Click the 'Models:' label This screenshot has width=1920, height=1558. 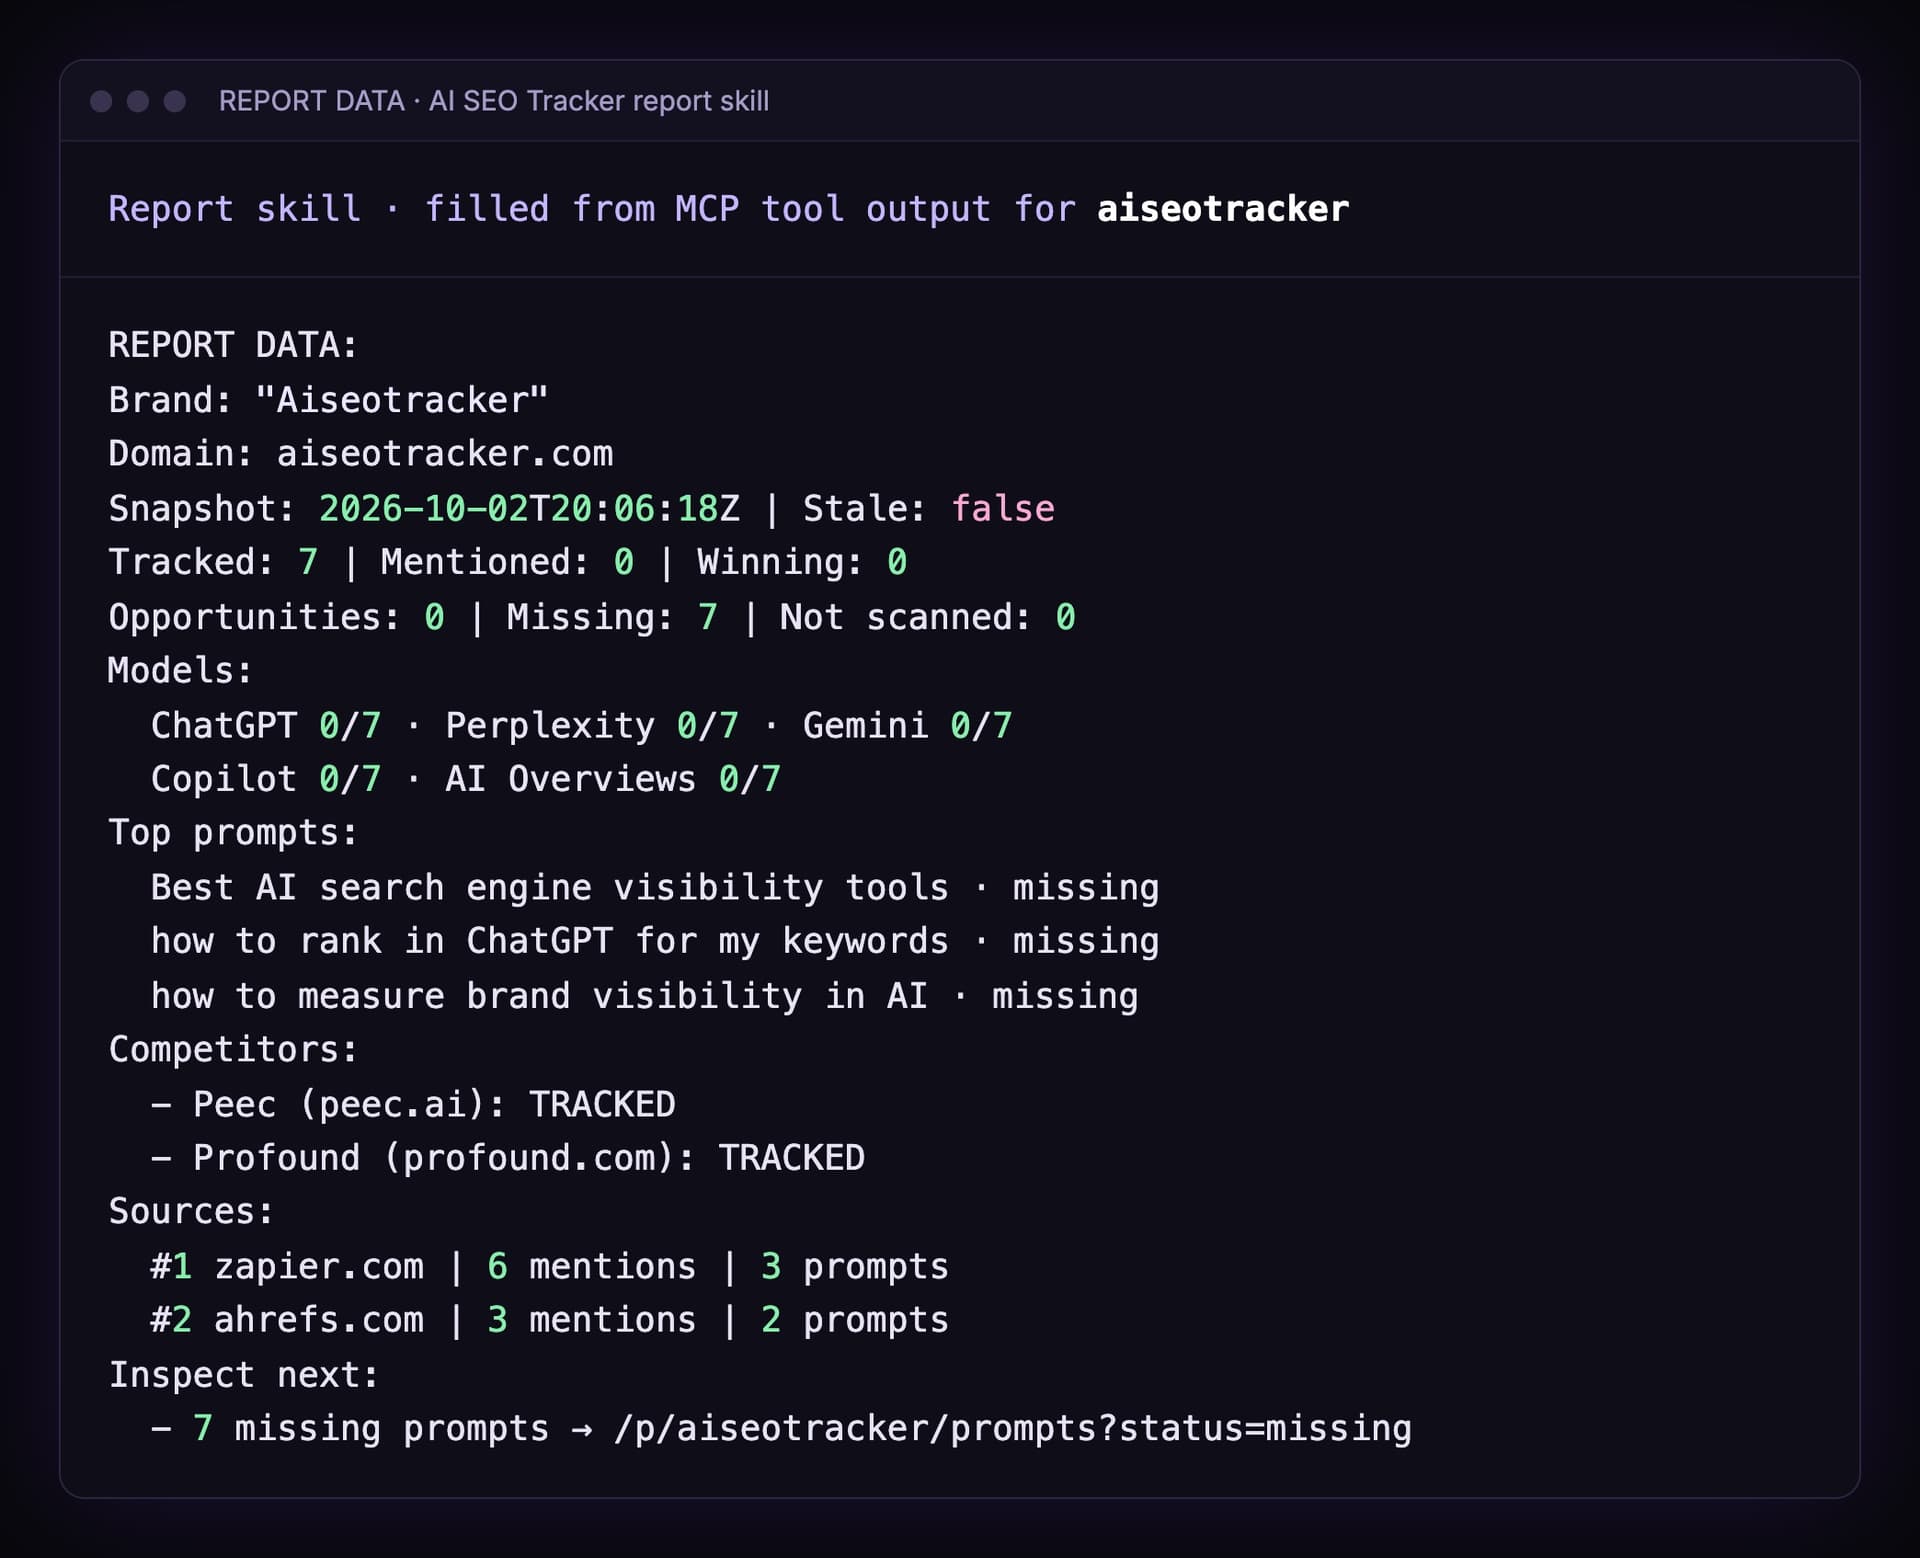point(180,670)
